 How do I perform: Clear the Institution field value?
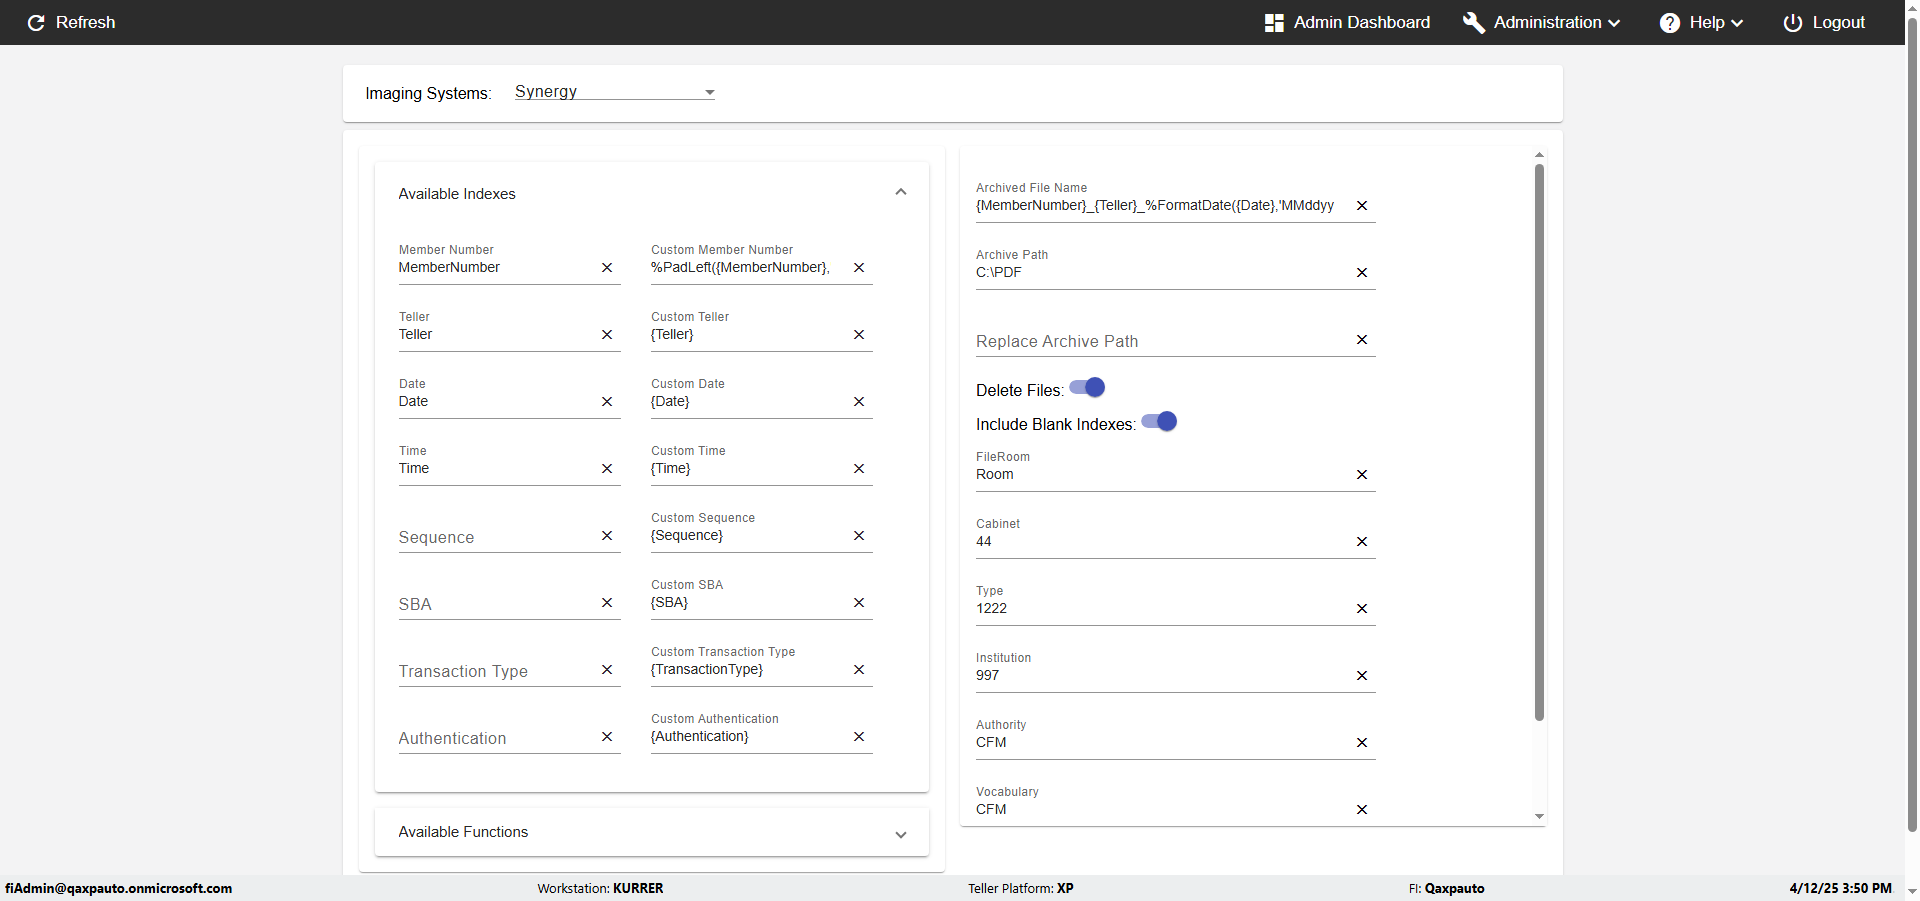[1362, 676]
